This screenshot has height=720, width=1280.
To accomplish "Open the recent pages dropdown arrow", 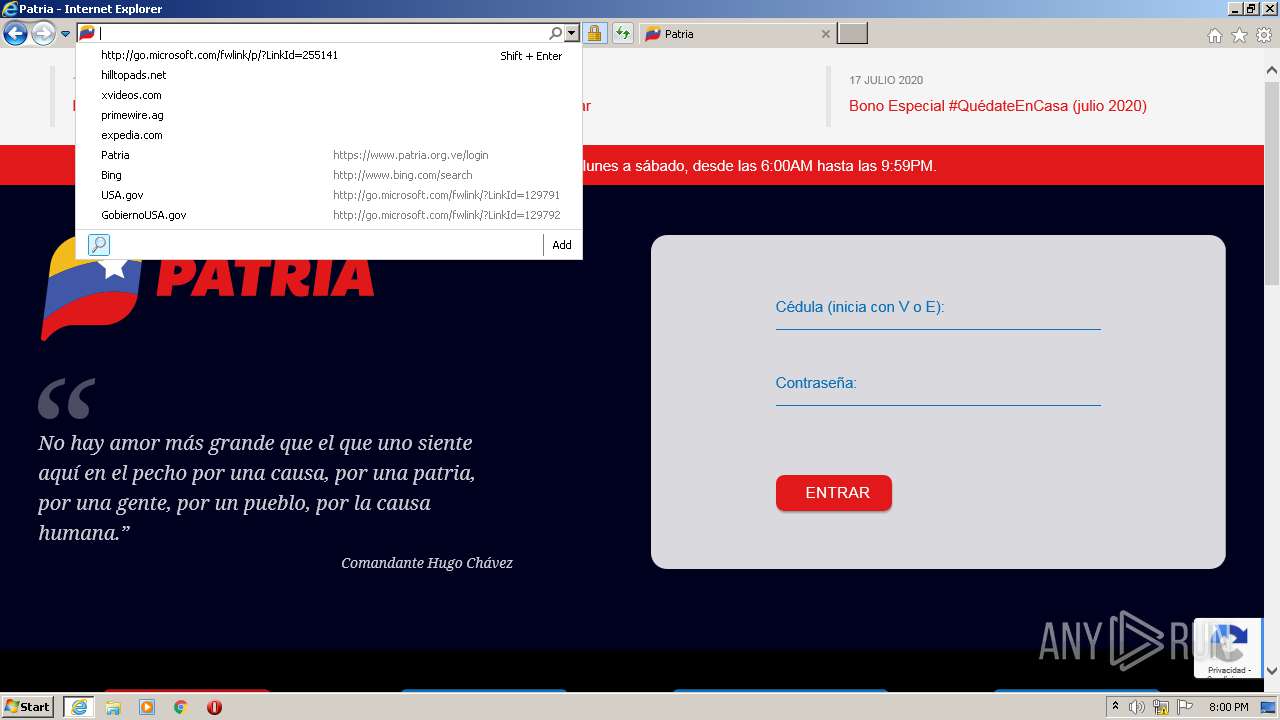I will click(66, 34).
